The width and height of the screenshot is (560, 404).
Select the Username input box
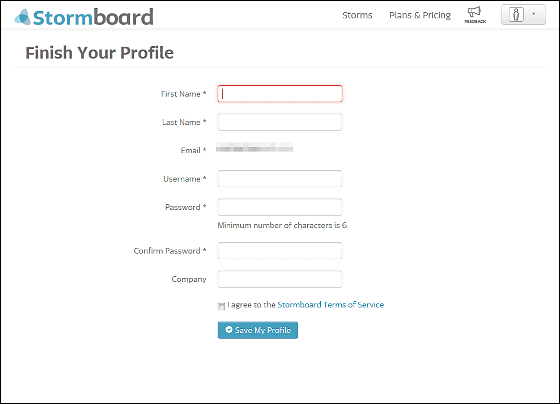[x=280, y=179]
